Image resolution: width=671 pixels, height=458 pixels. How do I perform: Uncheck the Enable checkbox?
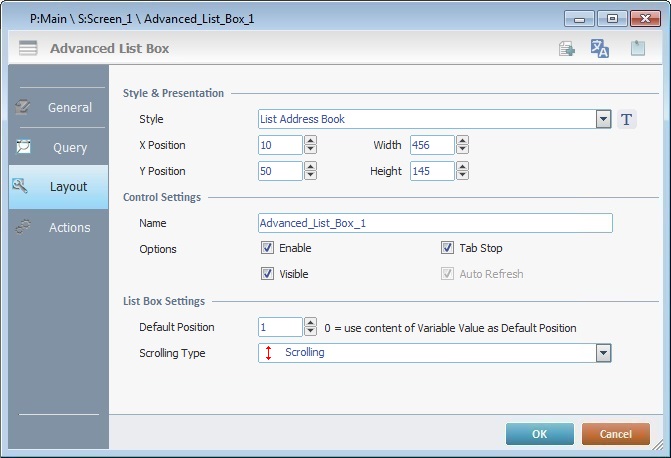click(267, 248)
